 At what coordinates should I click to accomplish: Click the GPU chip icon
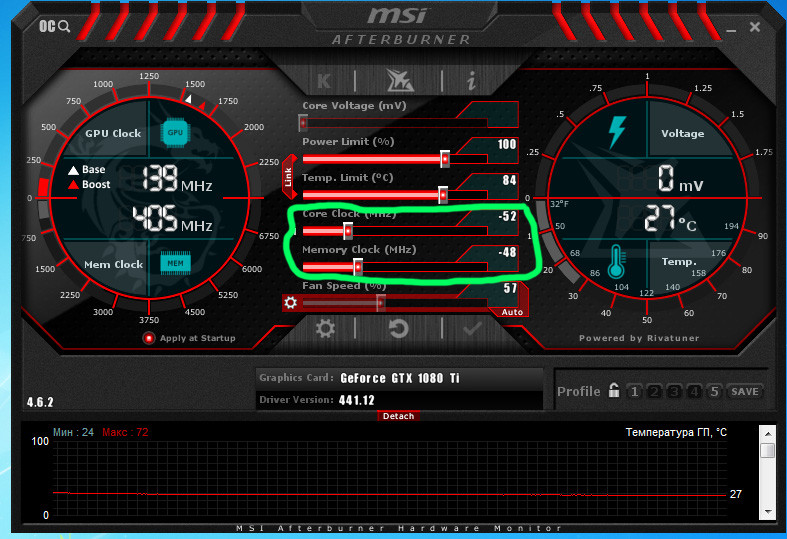point(175,132)
